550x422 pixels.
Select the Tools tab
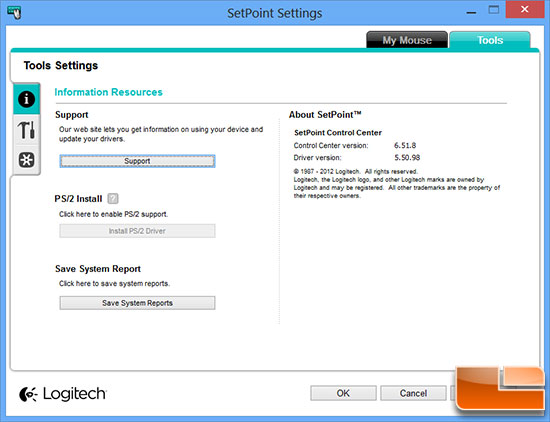[490, 40]
